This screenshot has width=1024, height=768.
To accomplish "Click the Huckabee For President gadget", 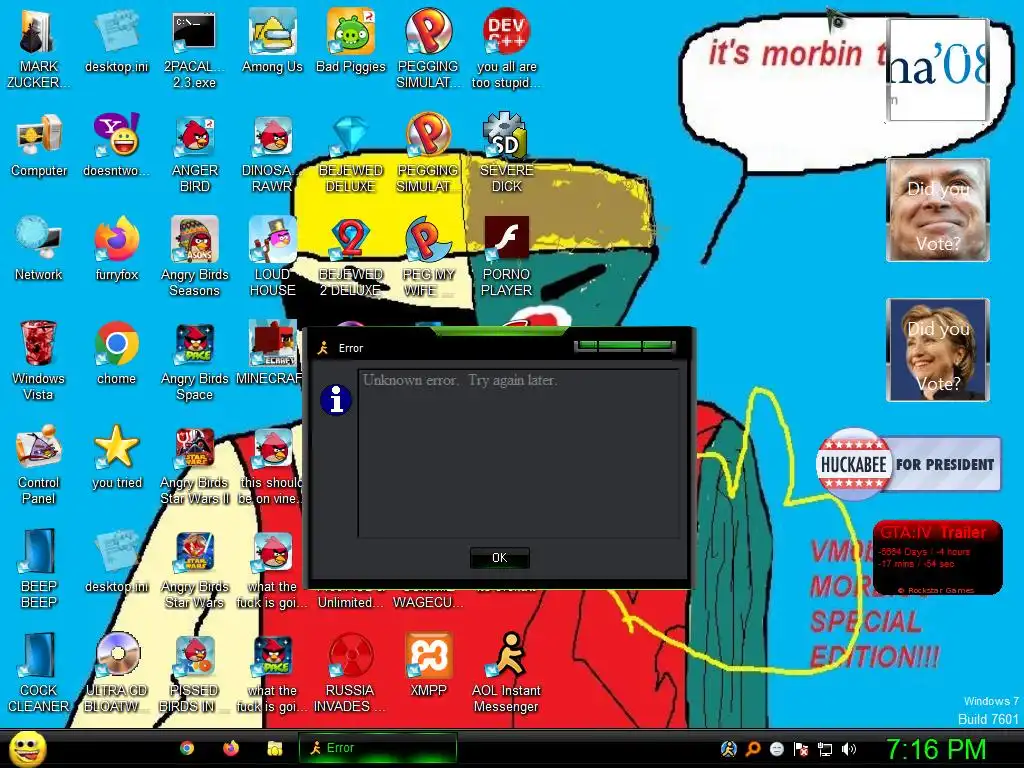I will click(x=908, y=464).
